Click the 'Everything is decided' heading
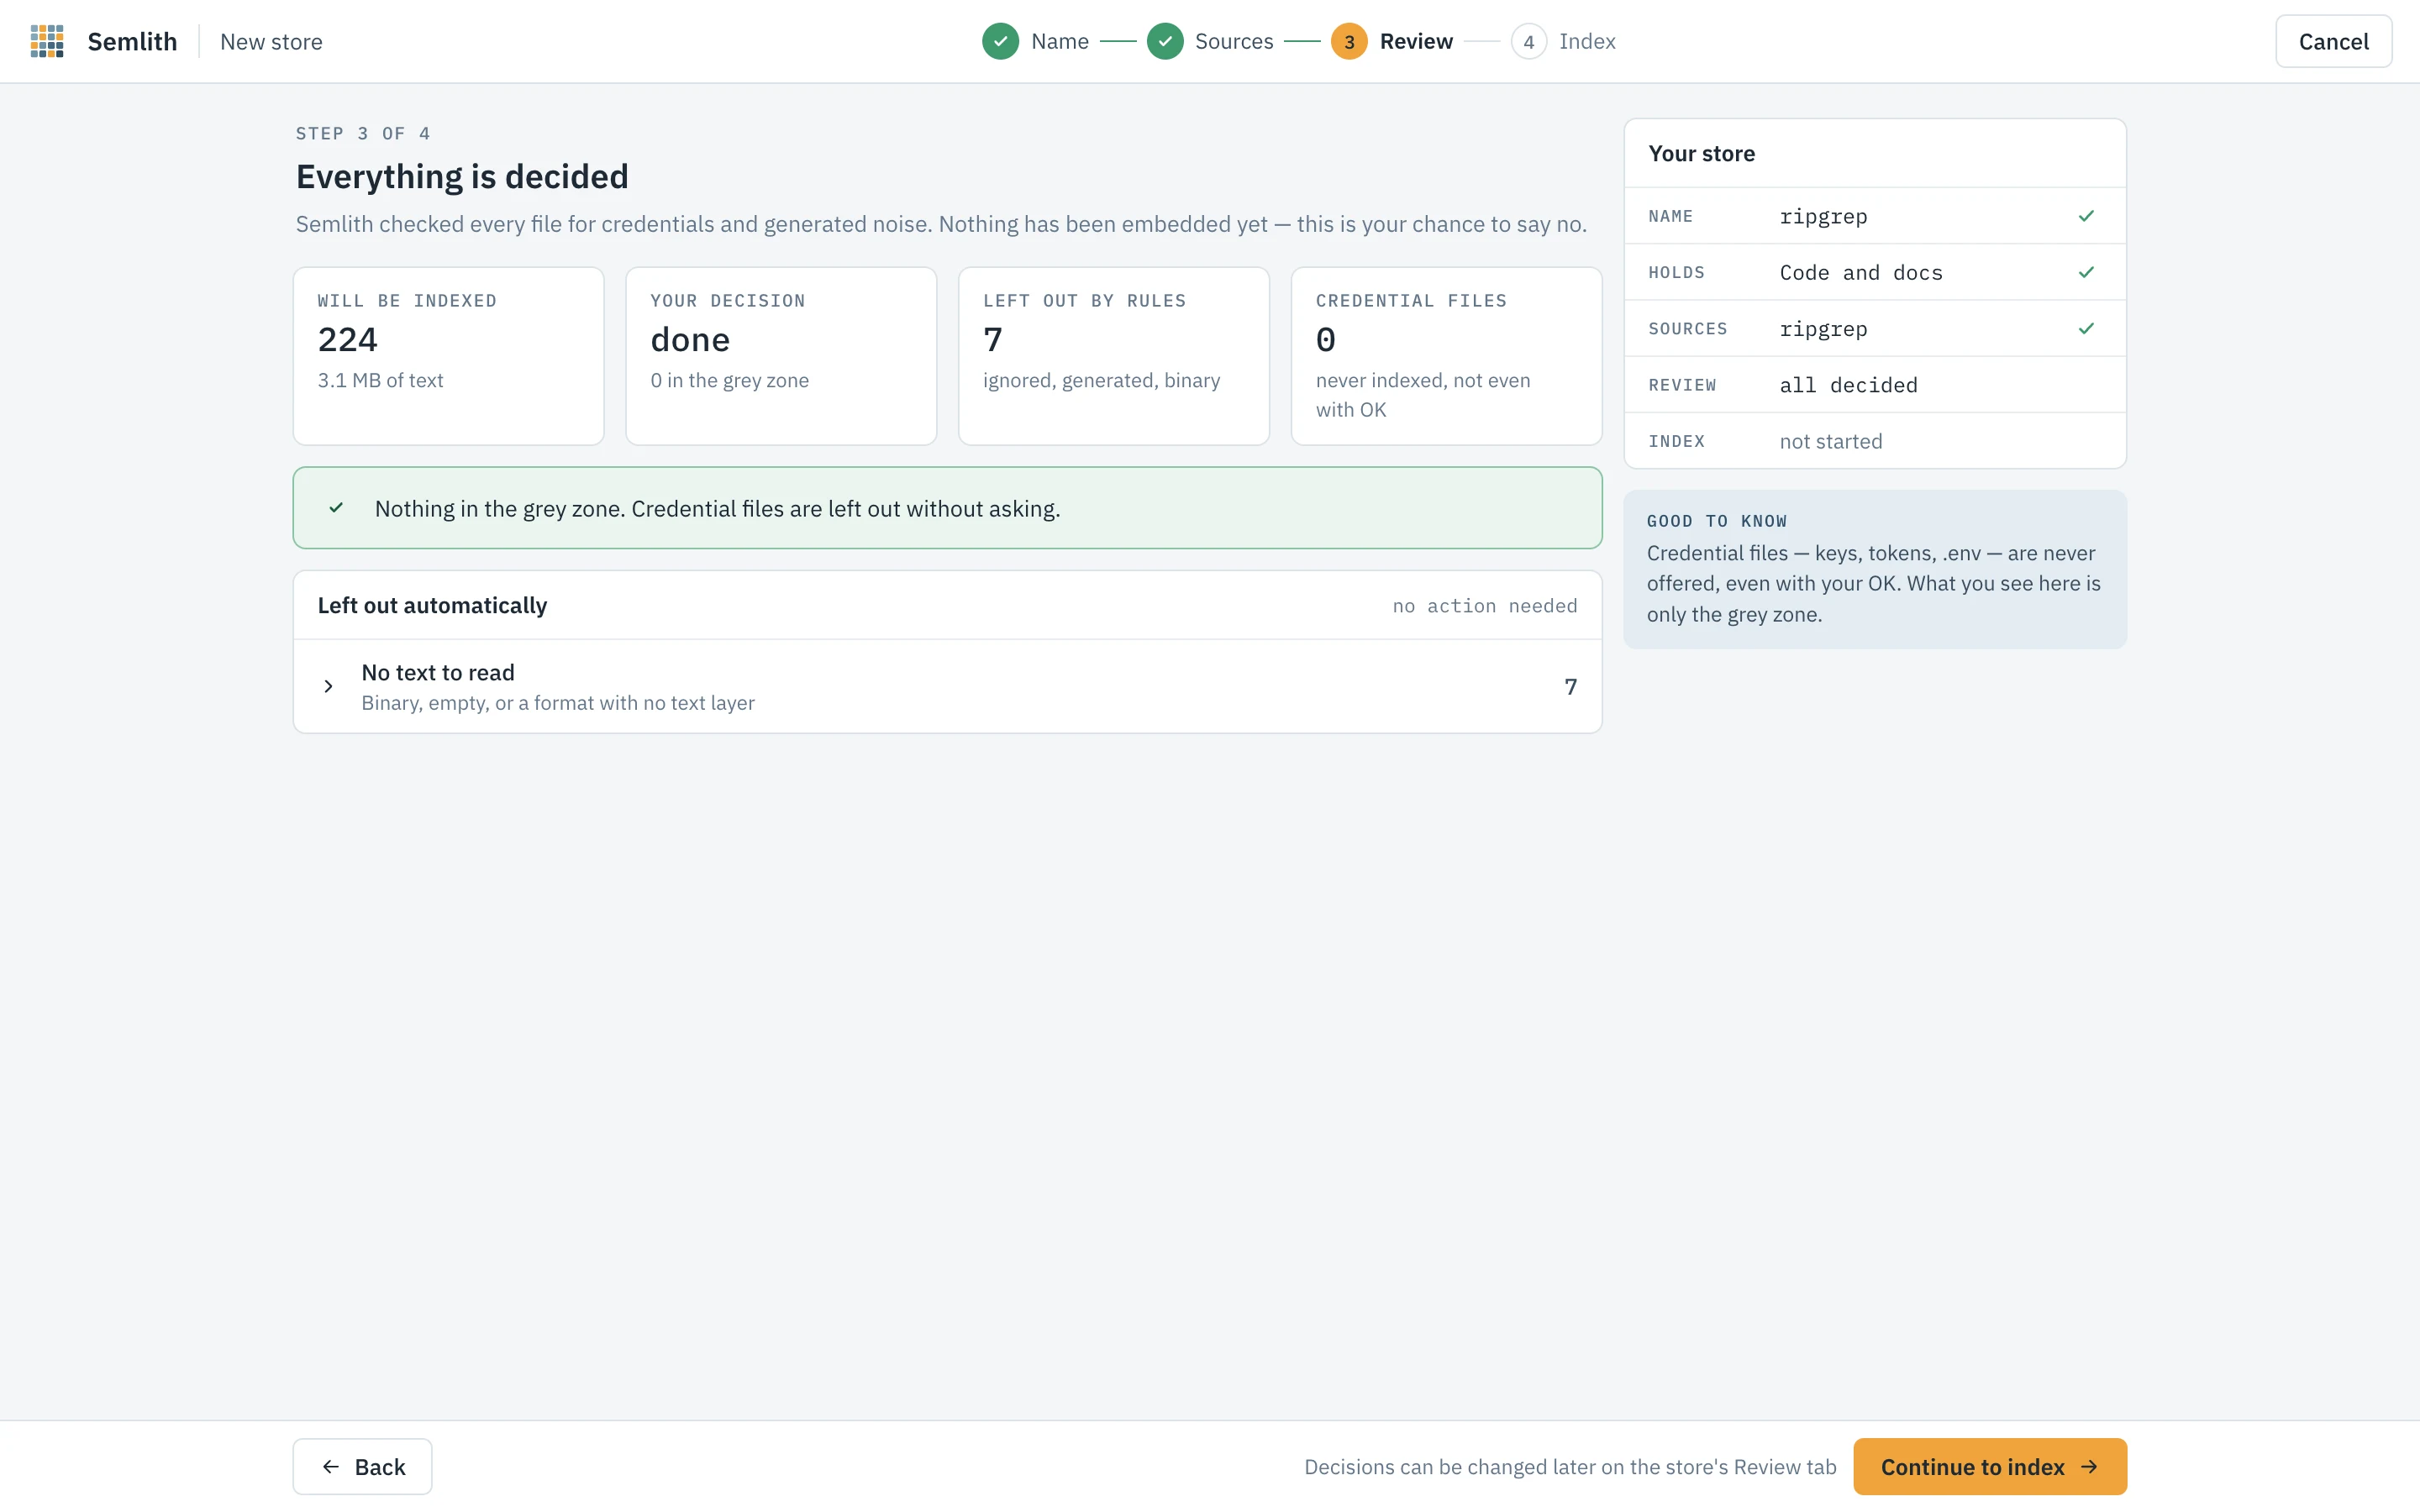 click(x=462, y=176)
